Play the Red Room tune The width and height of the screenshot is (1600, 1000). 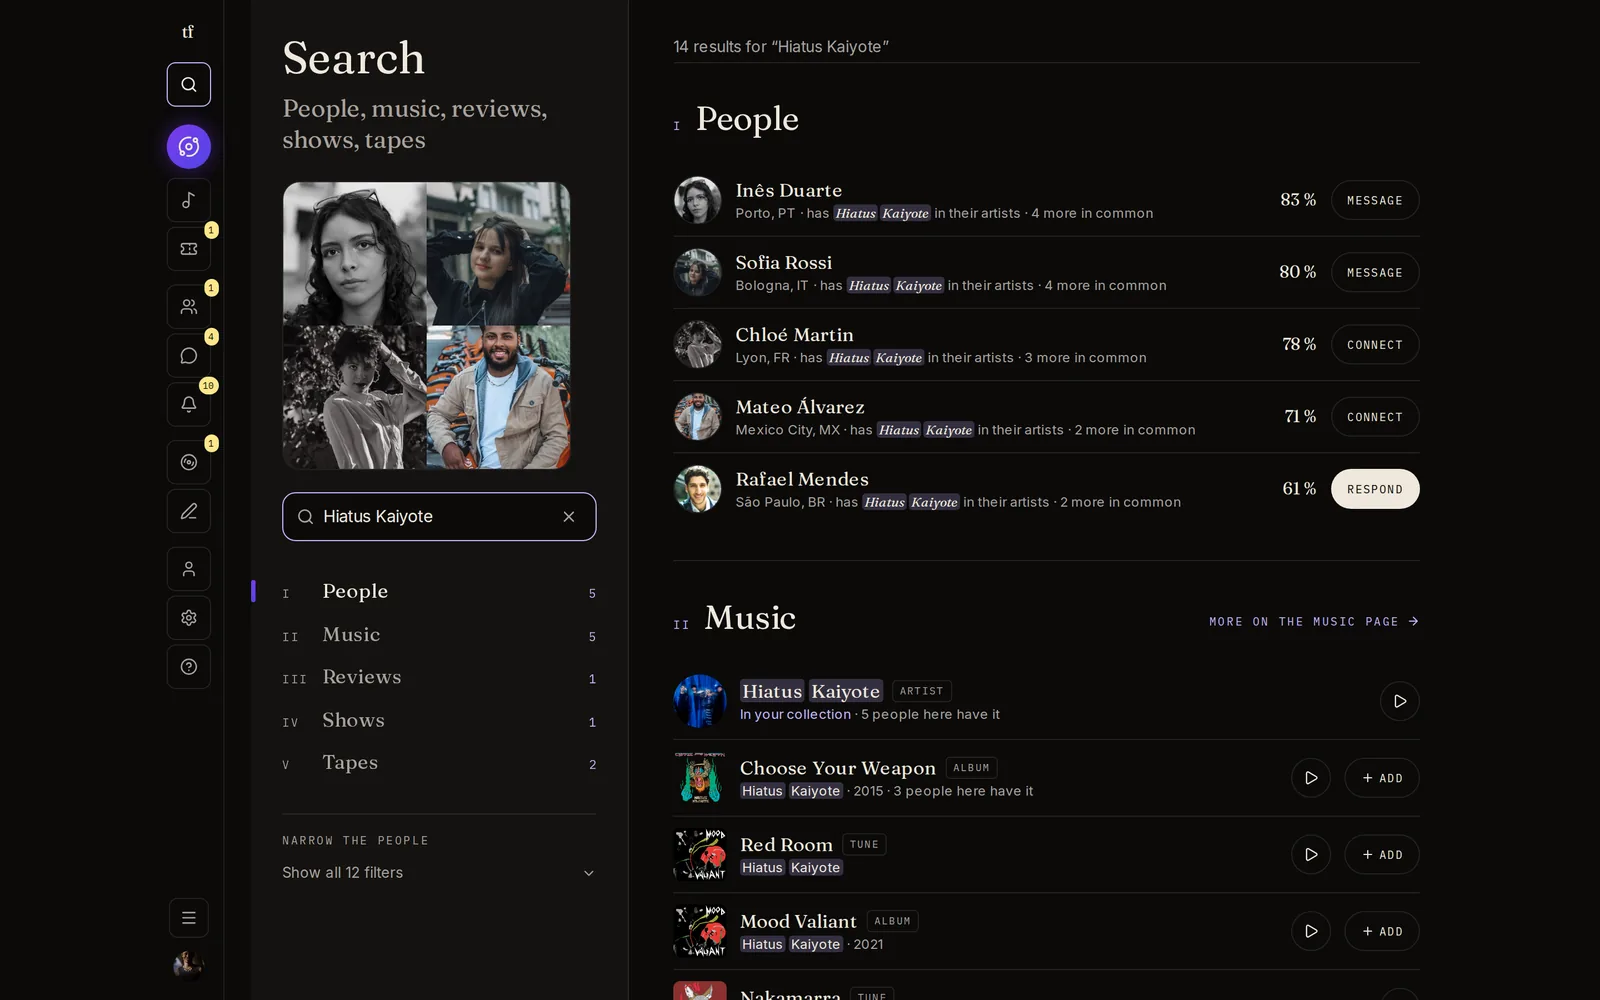point(1311,855)
